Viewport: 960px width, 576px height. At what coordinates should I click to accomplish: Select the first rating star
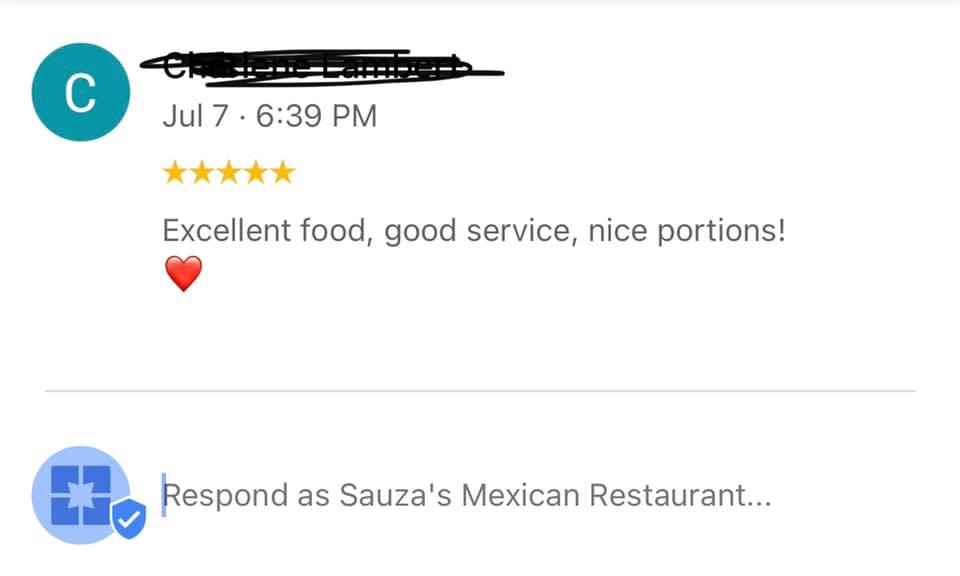[175, 173]
